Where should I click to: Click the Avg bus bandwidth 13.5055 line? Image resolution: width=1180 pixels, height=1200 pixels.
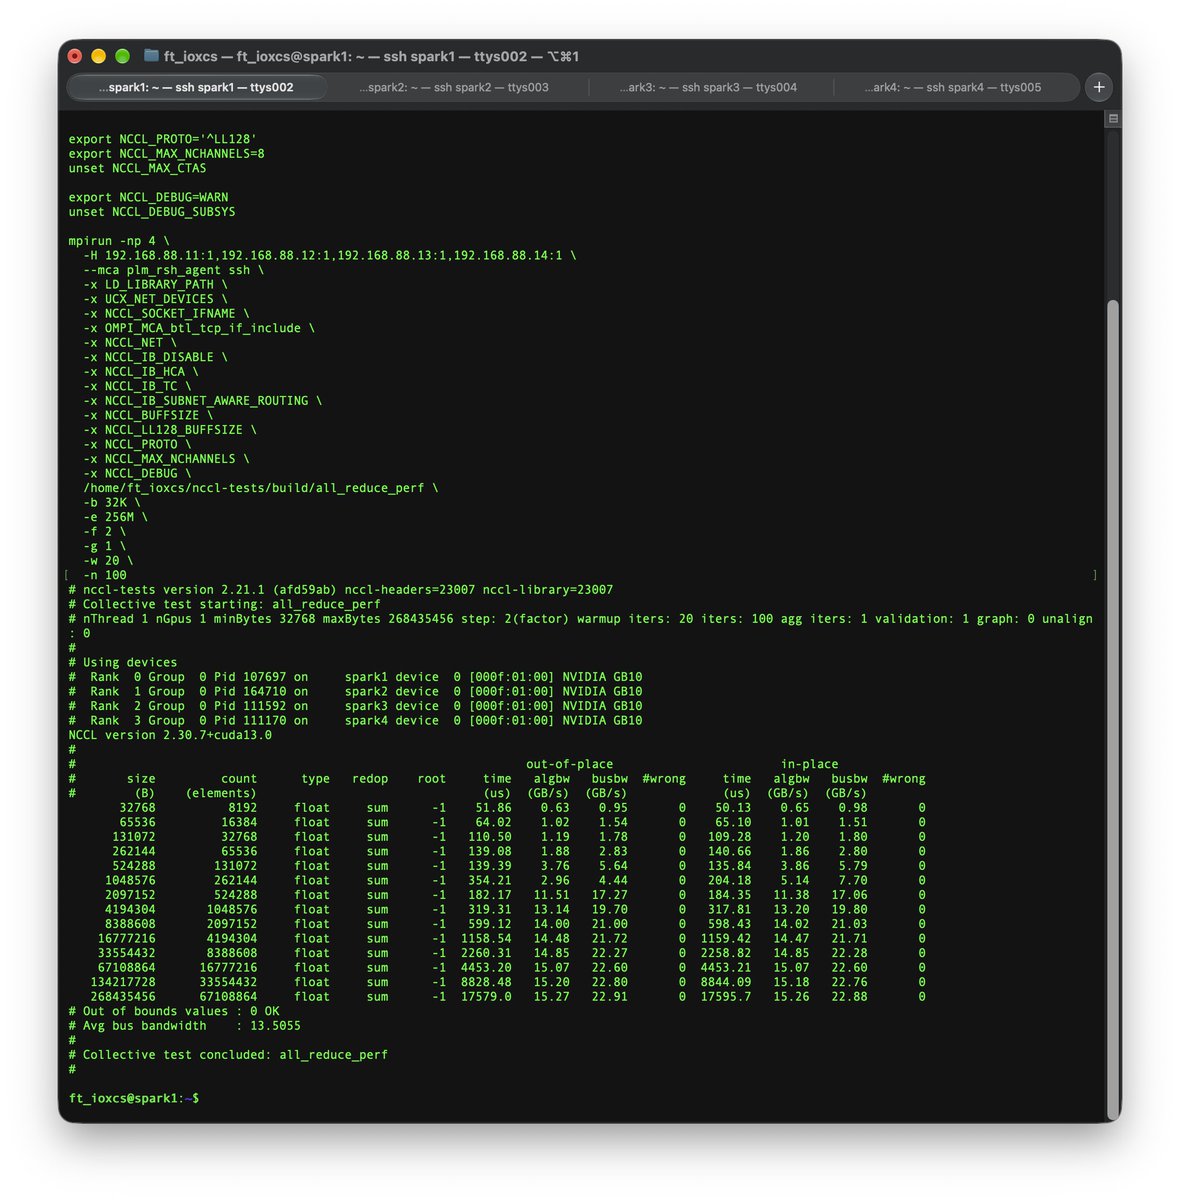pyautogui.click(x=185, y=1026)
